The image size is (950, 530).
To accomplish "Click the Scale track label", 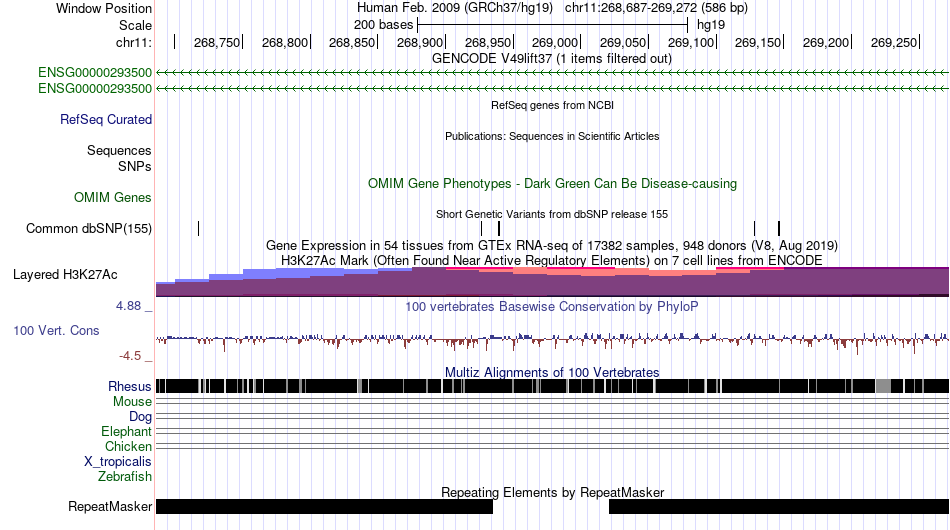I will point(135,25).
